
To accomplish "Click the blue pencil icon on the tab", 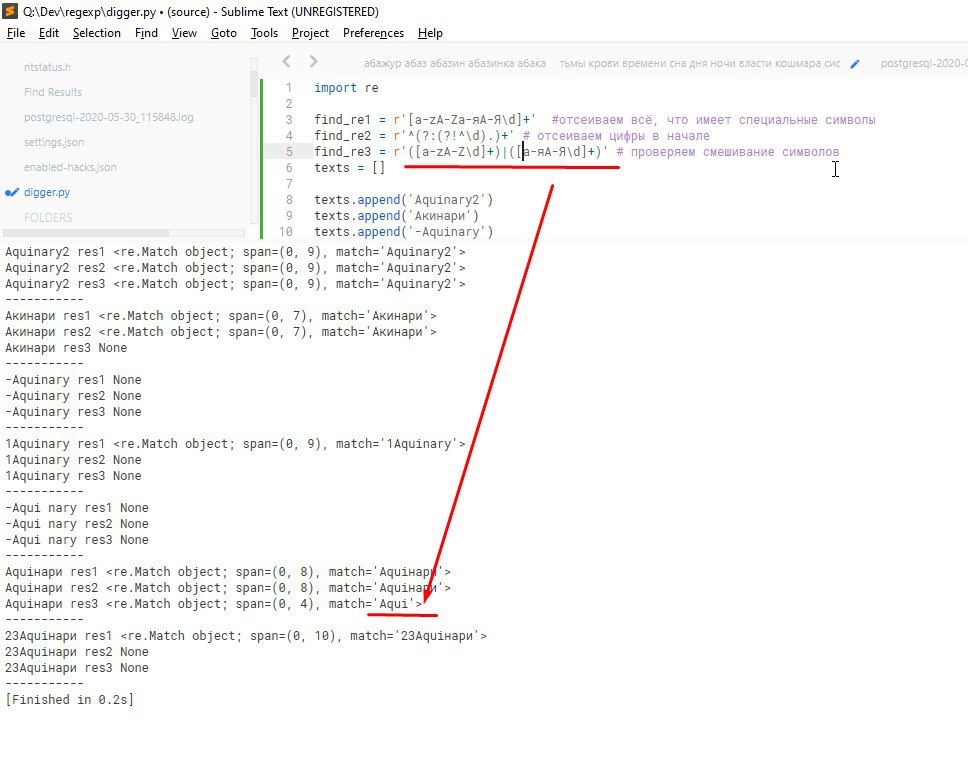I will click(x=855, y=64).
